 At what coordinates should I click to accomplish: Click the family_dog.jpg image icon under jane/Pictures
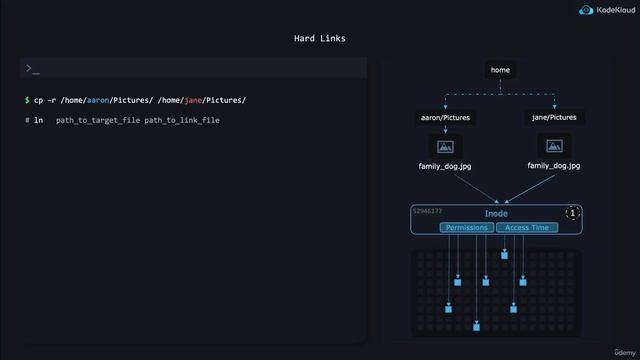(554, 146)
